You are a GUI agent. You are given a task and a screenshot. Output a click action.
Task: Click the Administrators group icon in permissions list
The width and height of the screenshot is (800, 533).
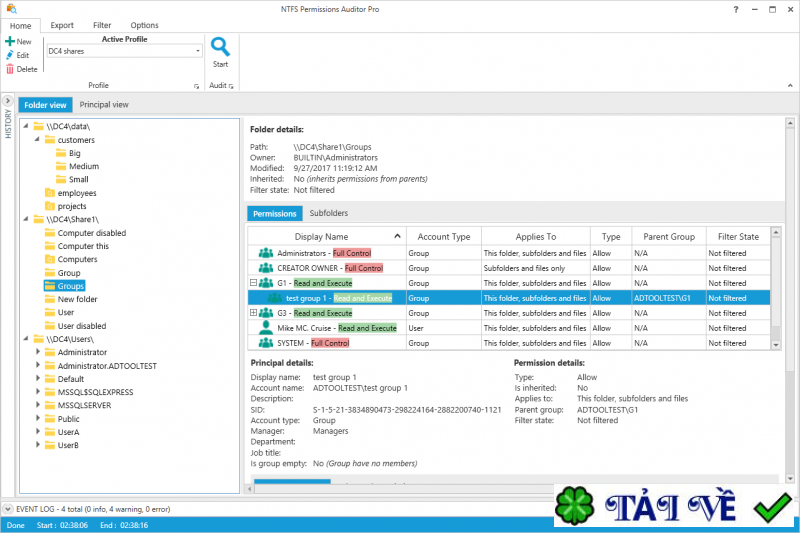tap(265, 253)
